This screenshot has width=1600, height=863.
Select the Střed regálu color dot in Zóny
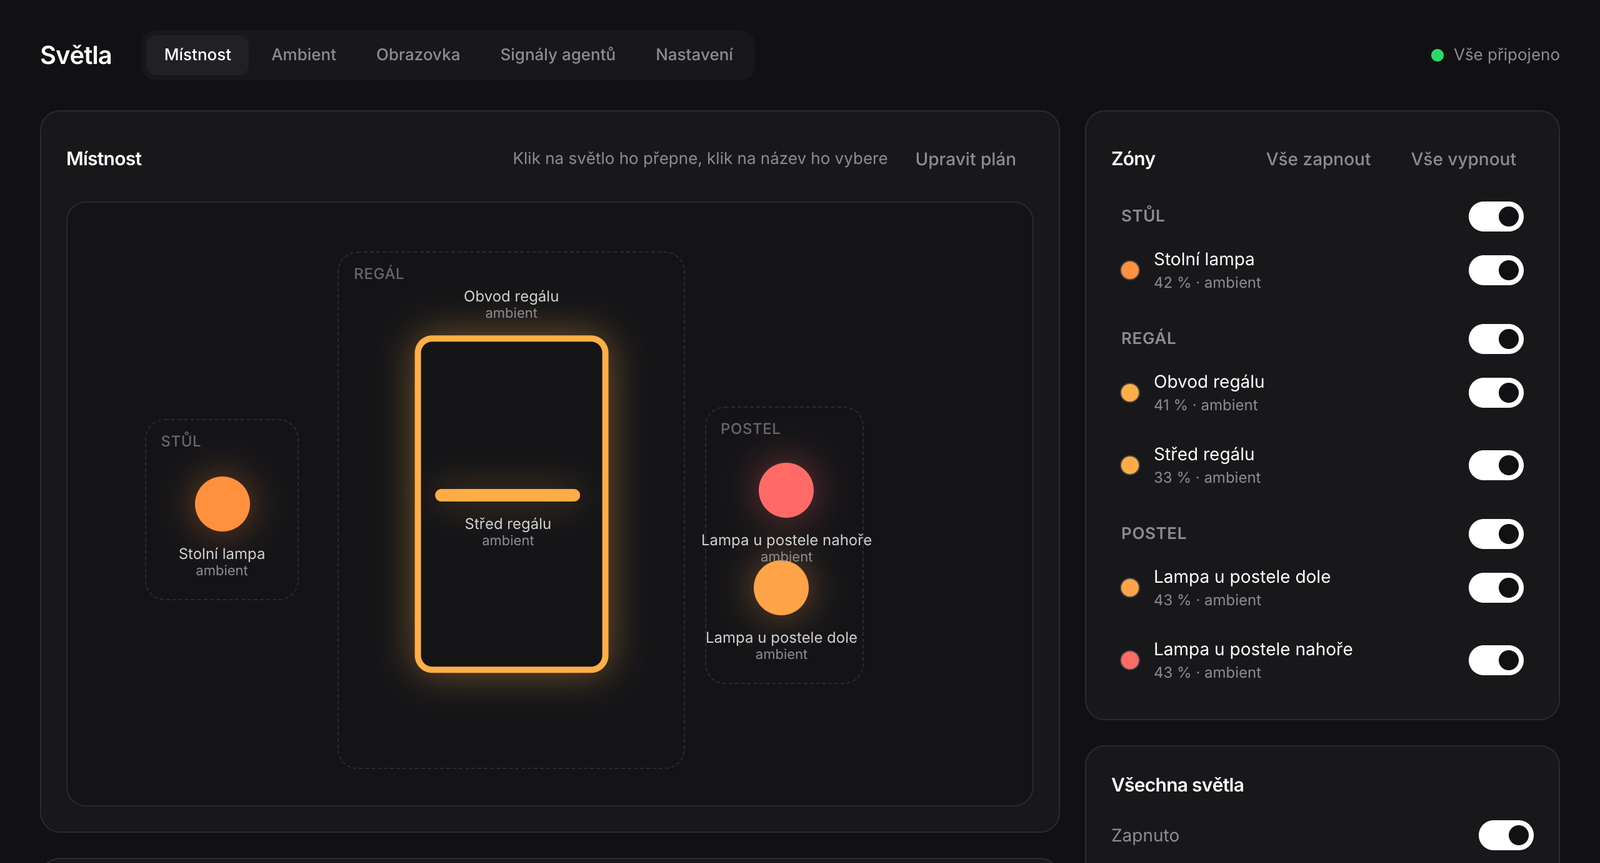[1130, 465]
